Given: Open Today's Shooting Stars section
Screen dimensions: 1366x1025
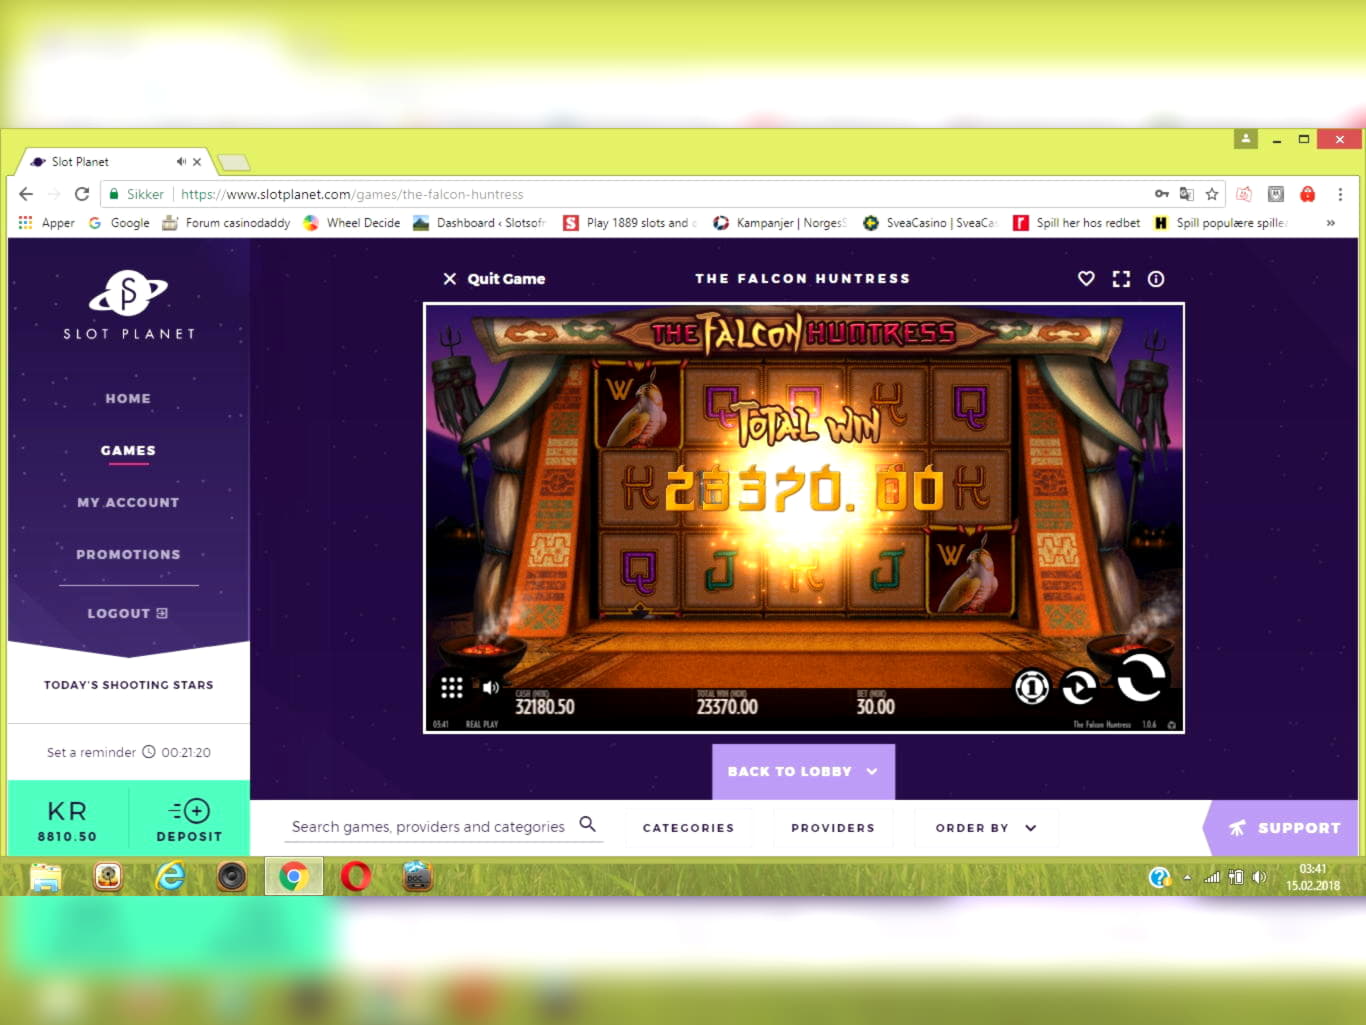Looking at the screenshot, I should [128, 685].
